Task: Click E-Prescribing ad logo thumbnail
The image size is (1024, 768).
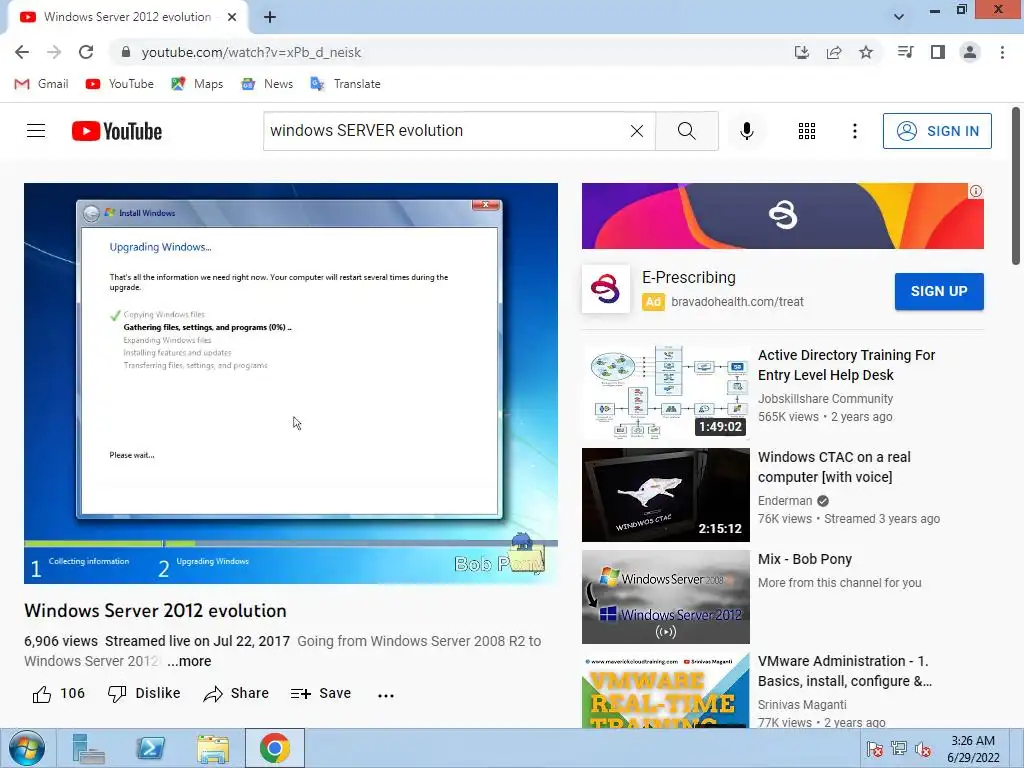Action: [x=605, y=289]
